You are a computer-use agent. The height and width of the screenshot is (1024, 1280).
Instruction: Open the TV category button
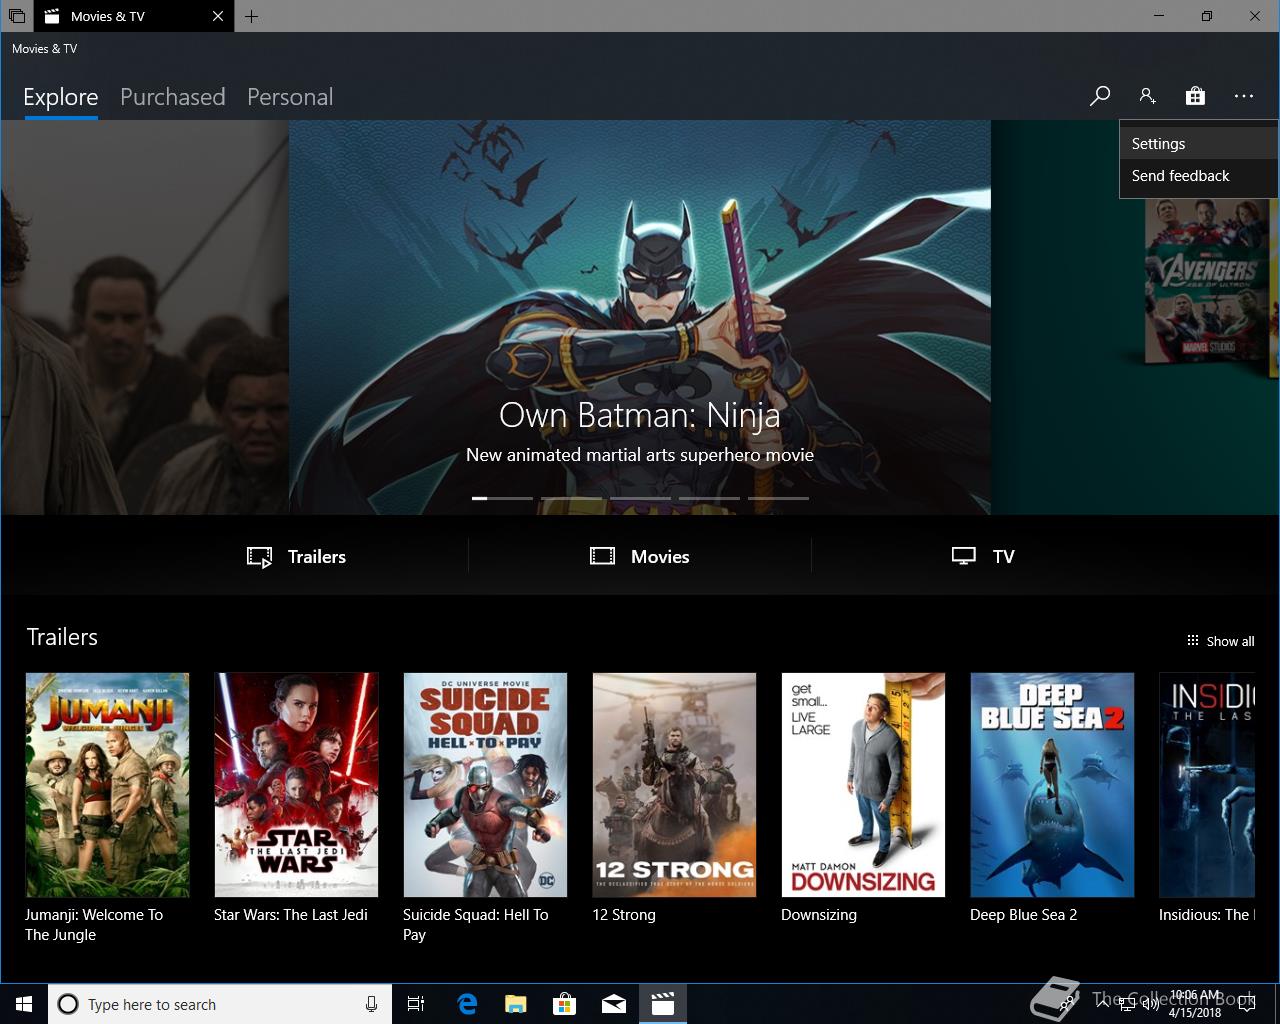point(983,557)
